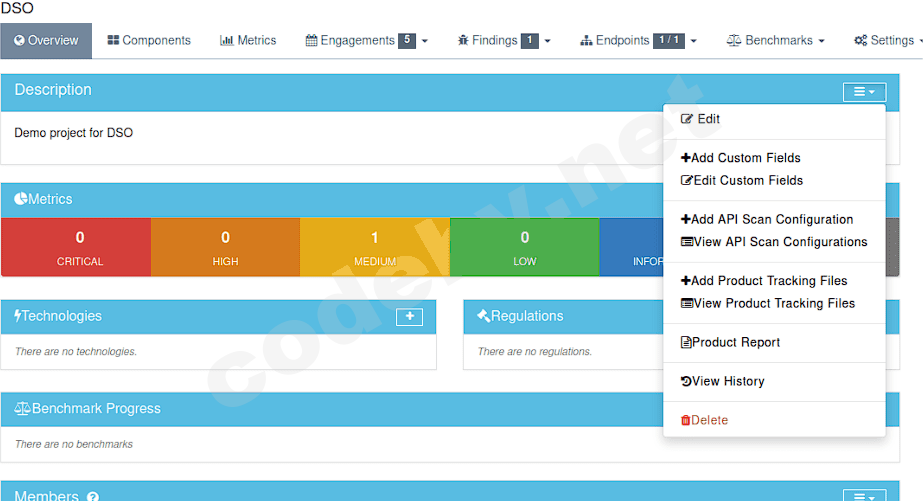Click the Technologies lightning bolt icon
The width and height of the screenshot is (923, 501).
(x=18, y=316)
